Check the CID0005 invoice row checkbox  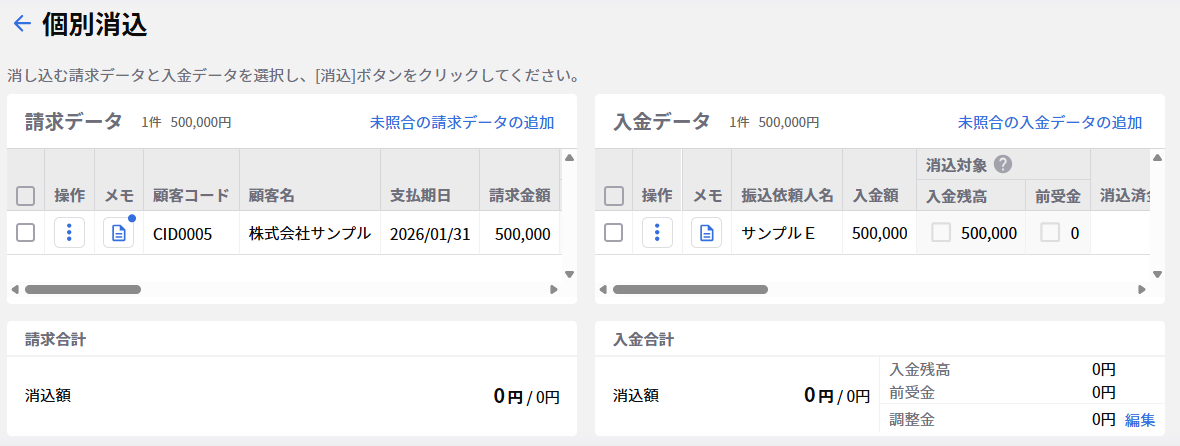tap(26, 233)
